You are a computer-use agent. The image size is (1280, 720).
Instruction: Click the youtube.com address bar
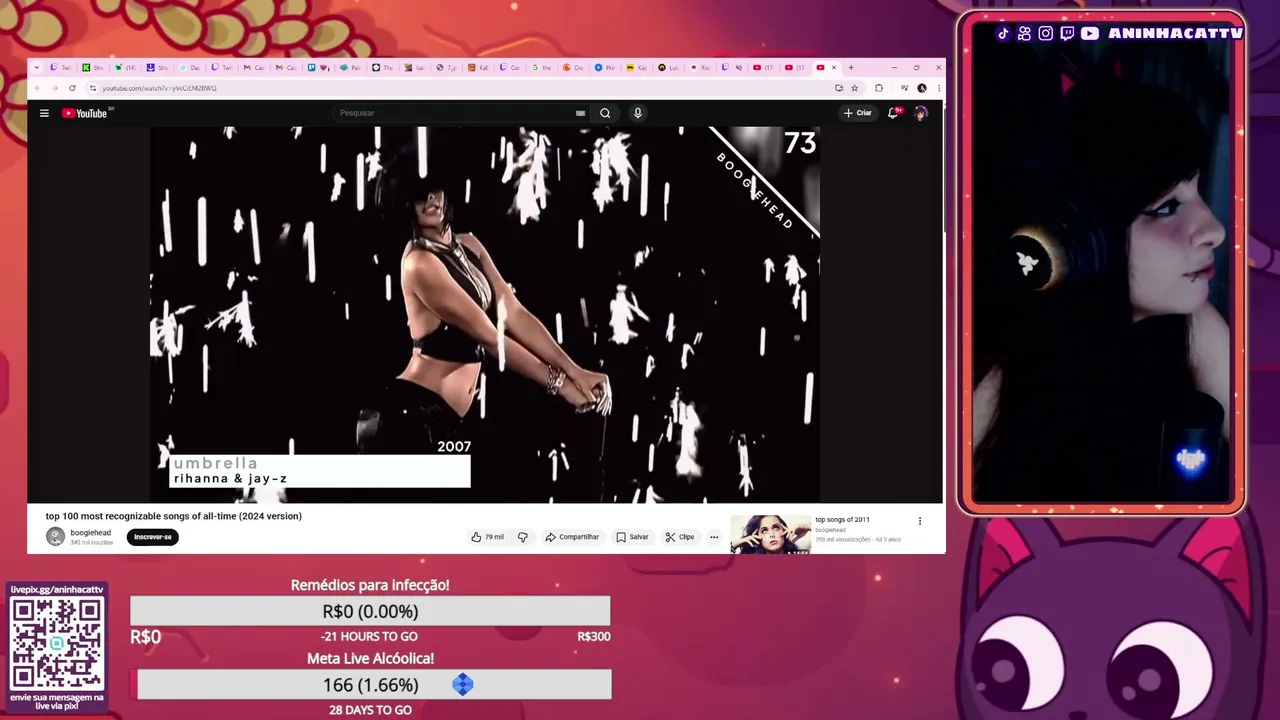click(460, 88)
